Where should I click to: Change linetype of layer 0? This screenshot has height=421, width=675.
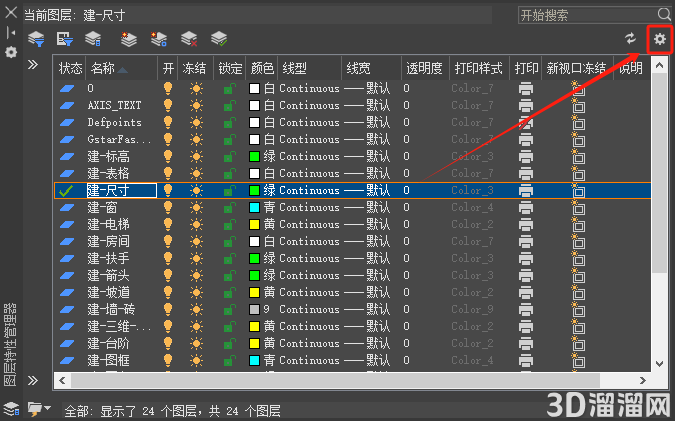[309, 88]
